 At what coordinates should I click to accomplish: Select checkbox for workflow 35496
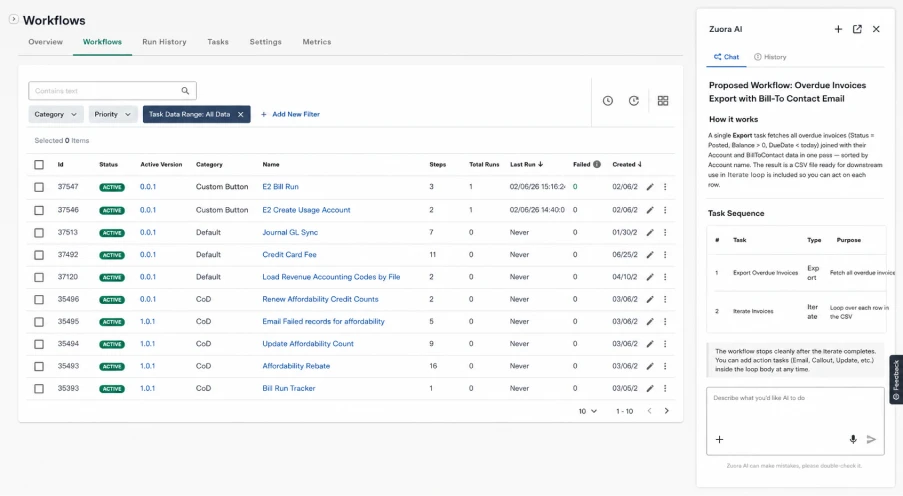click(39, 300)
